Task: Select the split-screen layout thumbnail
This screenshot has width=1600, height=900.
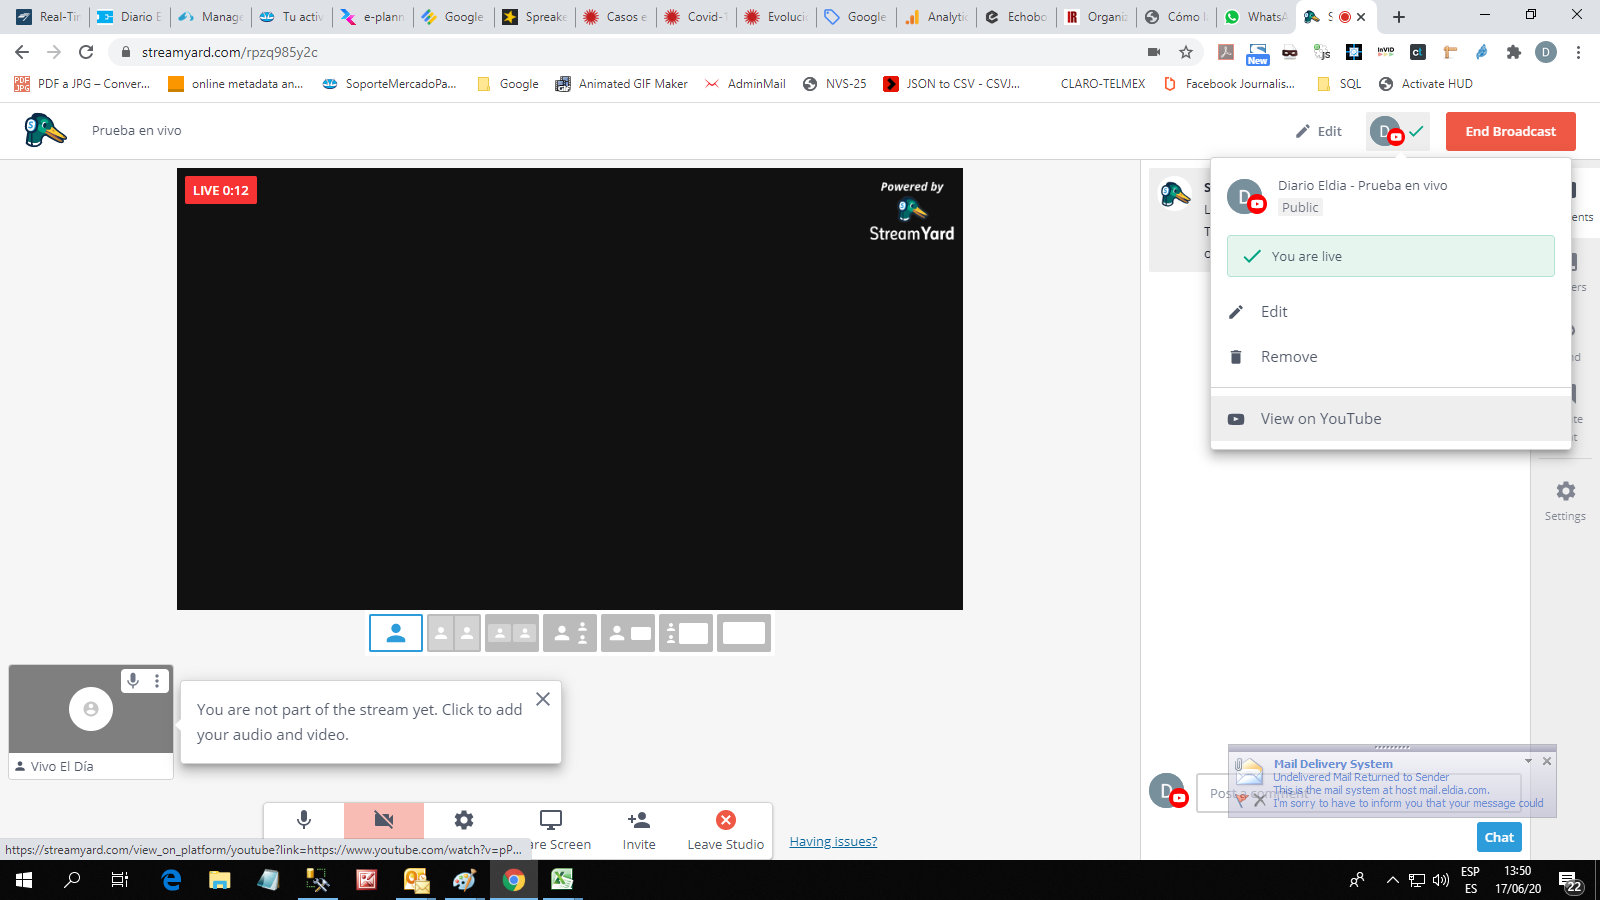Action: (454, 632)
